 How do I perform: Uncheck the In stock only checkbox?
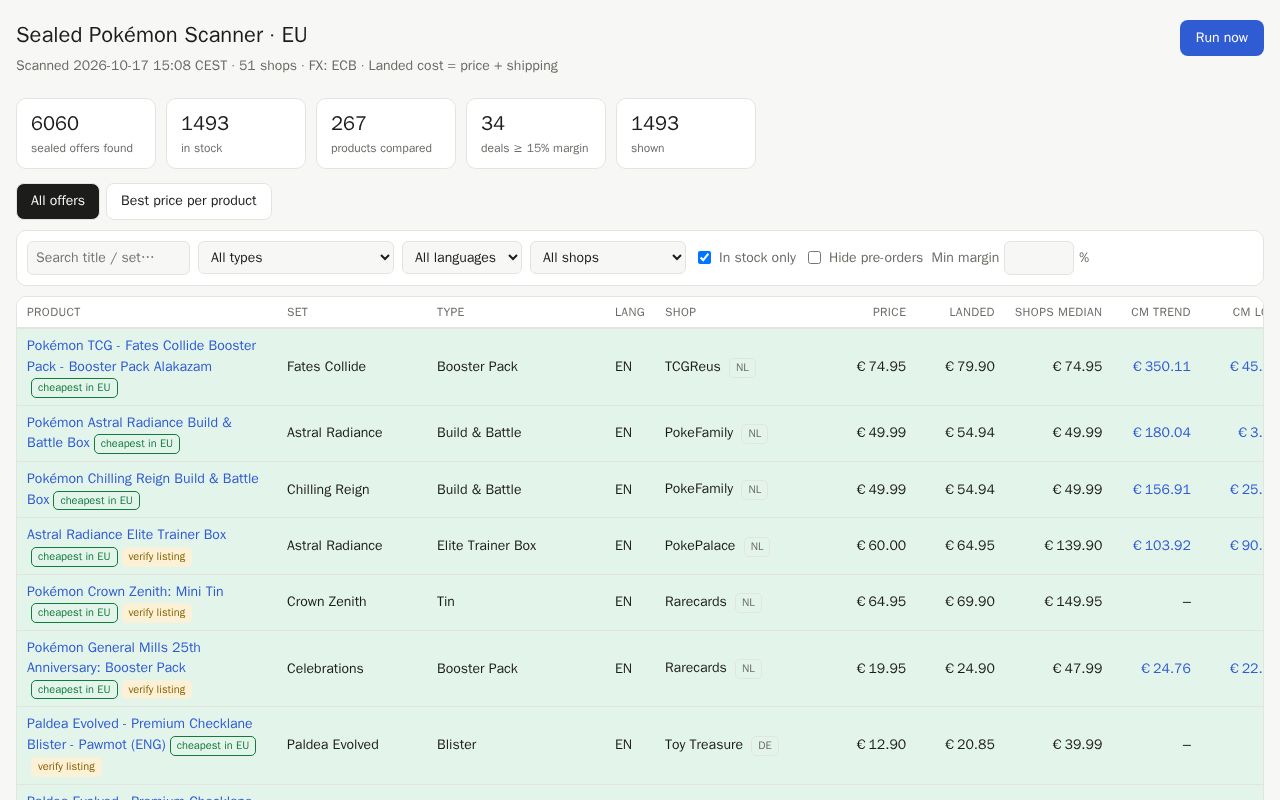(704, 258)
